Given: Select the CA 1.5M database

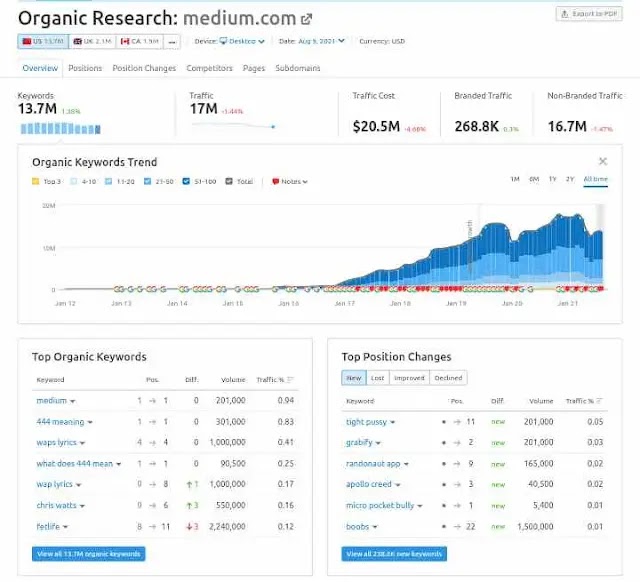Looking at the screenshot, I should pyautogui.click(x=140, y=41).
